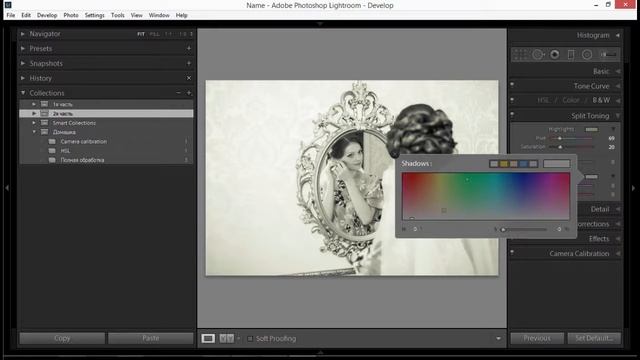
Task: Click the Lightroom app icon in title bar
Action: coord(8,5)
